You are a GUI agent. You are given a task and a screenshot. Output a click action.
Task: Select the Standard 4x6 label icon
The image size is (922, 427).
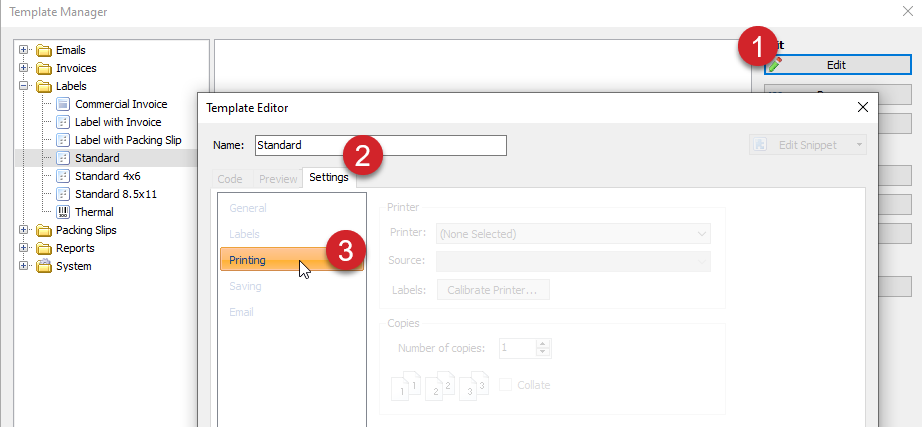[63, 176]
